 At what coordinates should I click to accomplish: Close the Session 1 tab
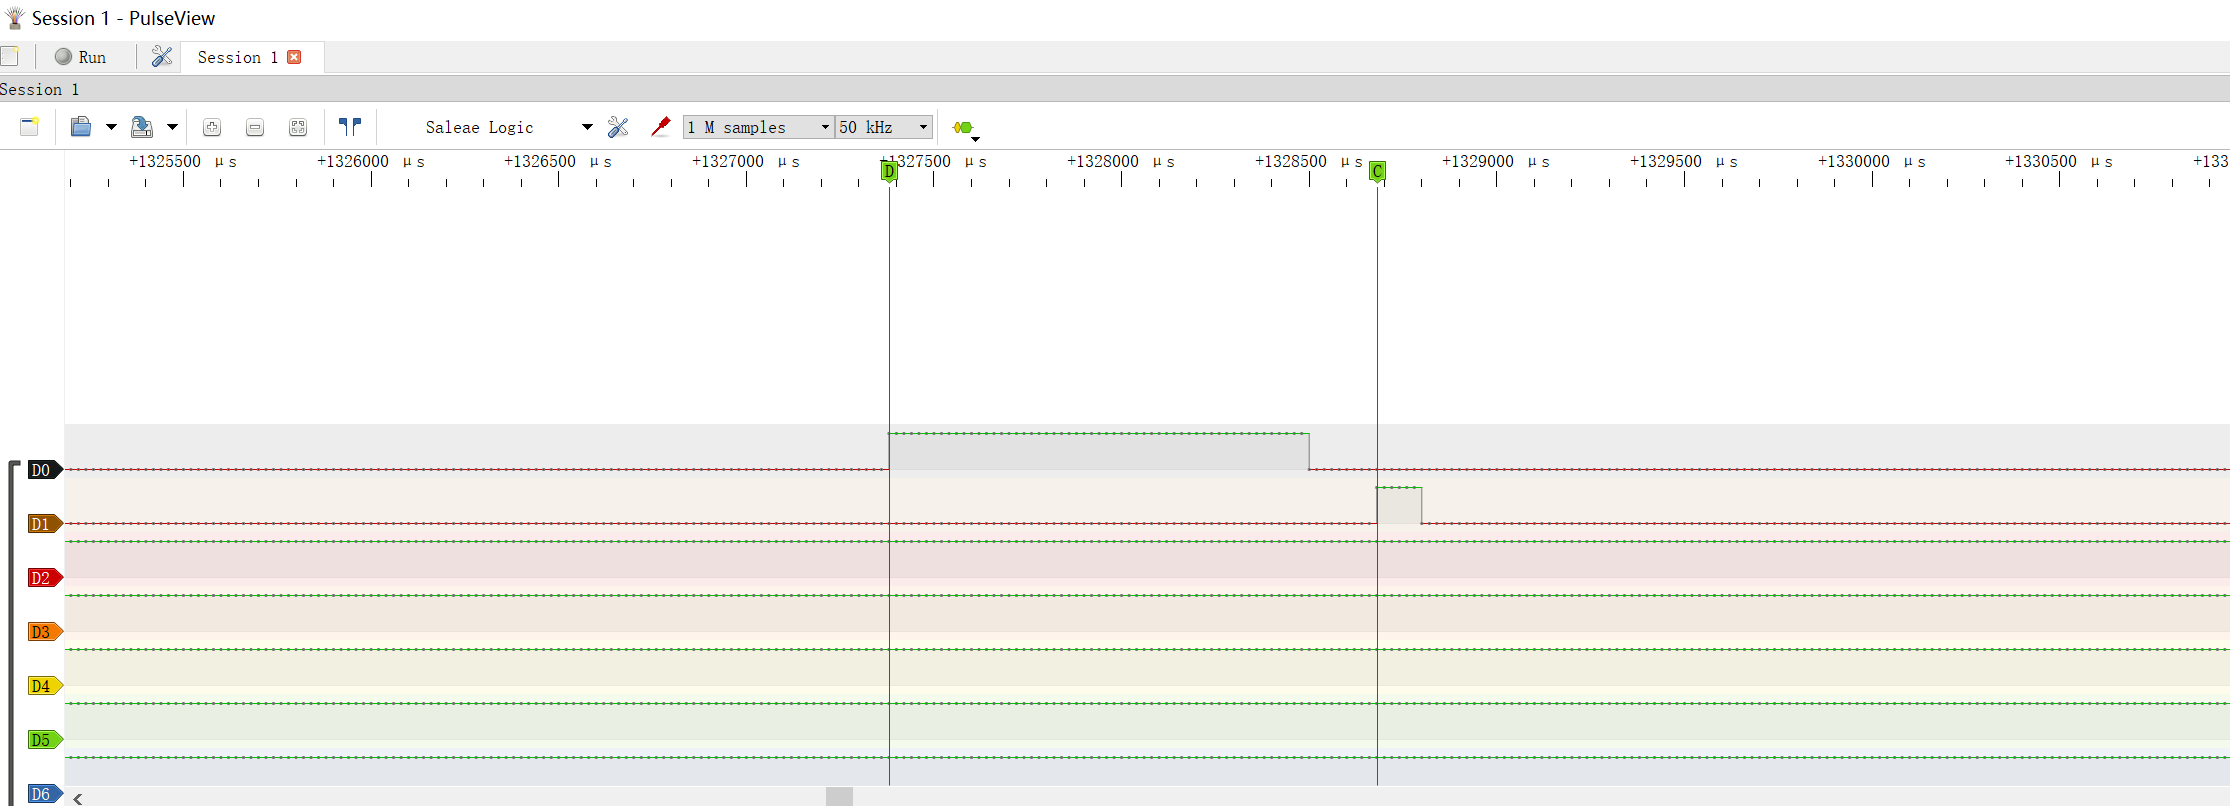(294, 57)
